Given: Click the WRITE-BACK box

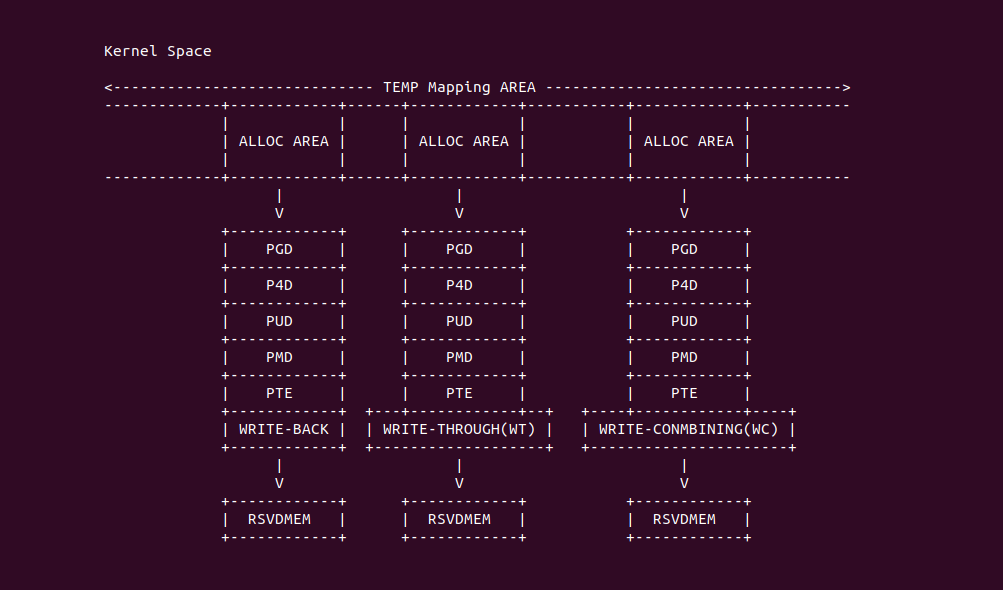Looking at the screenshot, I should pos(284,429).
